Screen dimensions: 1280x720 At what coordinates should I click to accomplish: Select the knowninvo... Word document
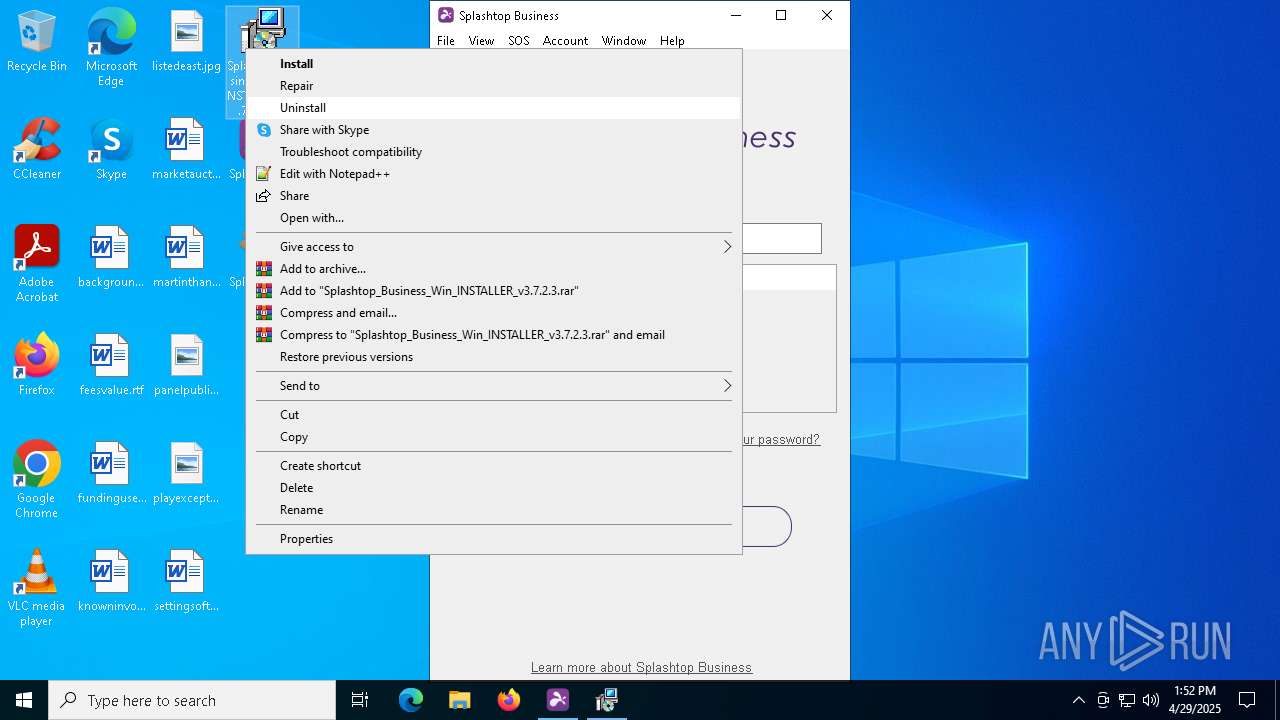tap(111, 582)
